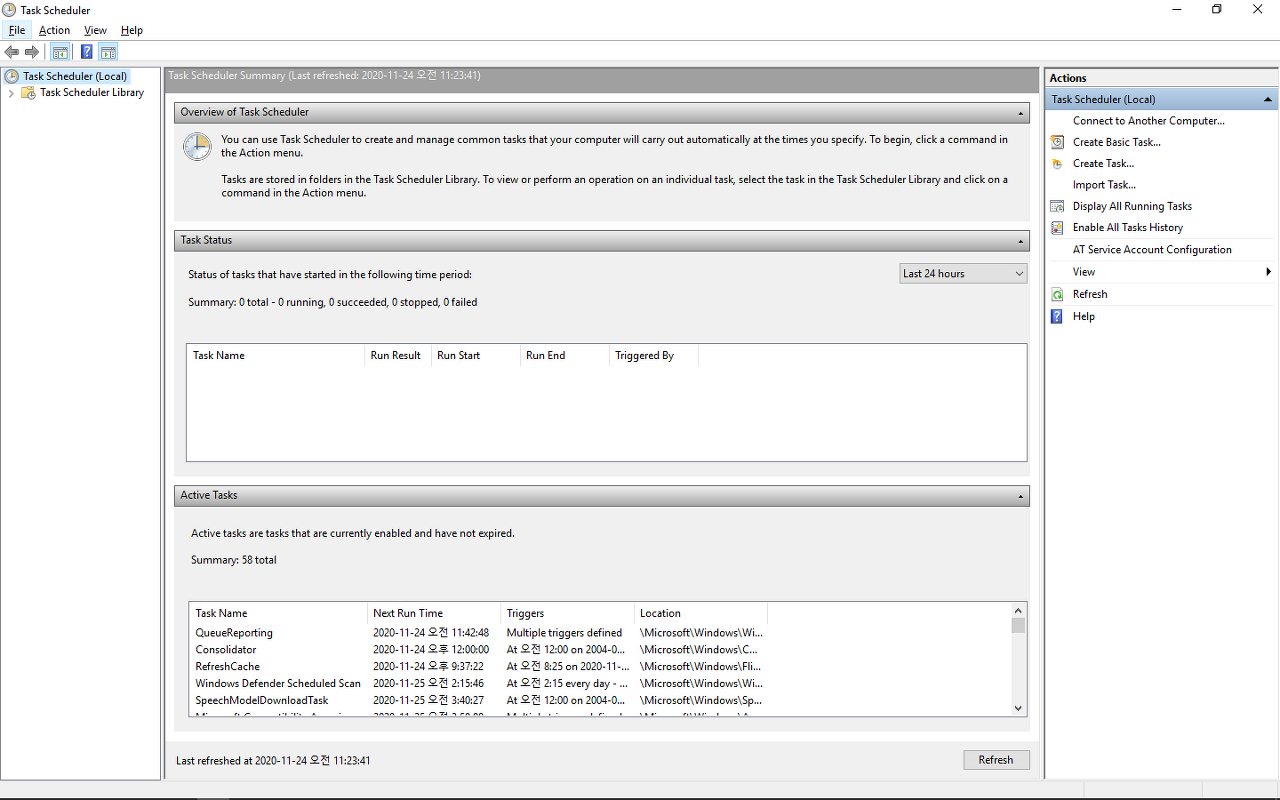The width and height of the screenshot is (1280, 800).
Task: Sort by Run End column header
Action: click(x=564, y=355)
